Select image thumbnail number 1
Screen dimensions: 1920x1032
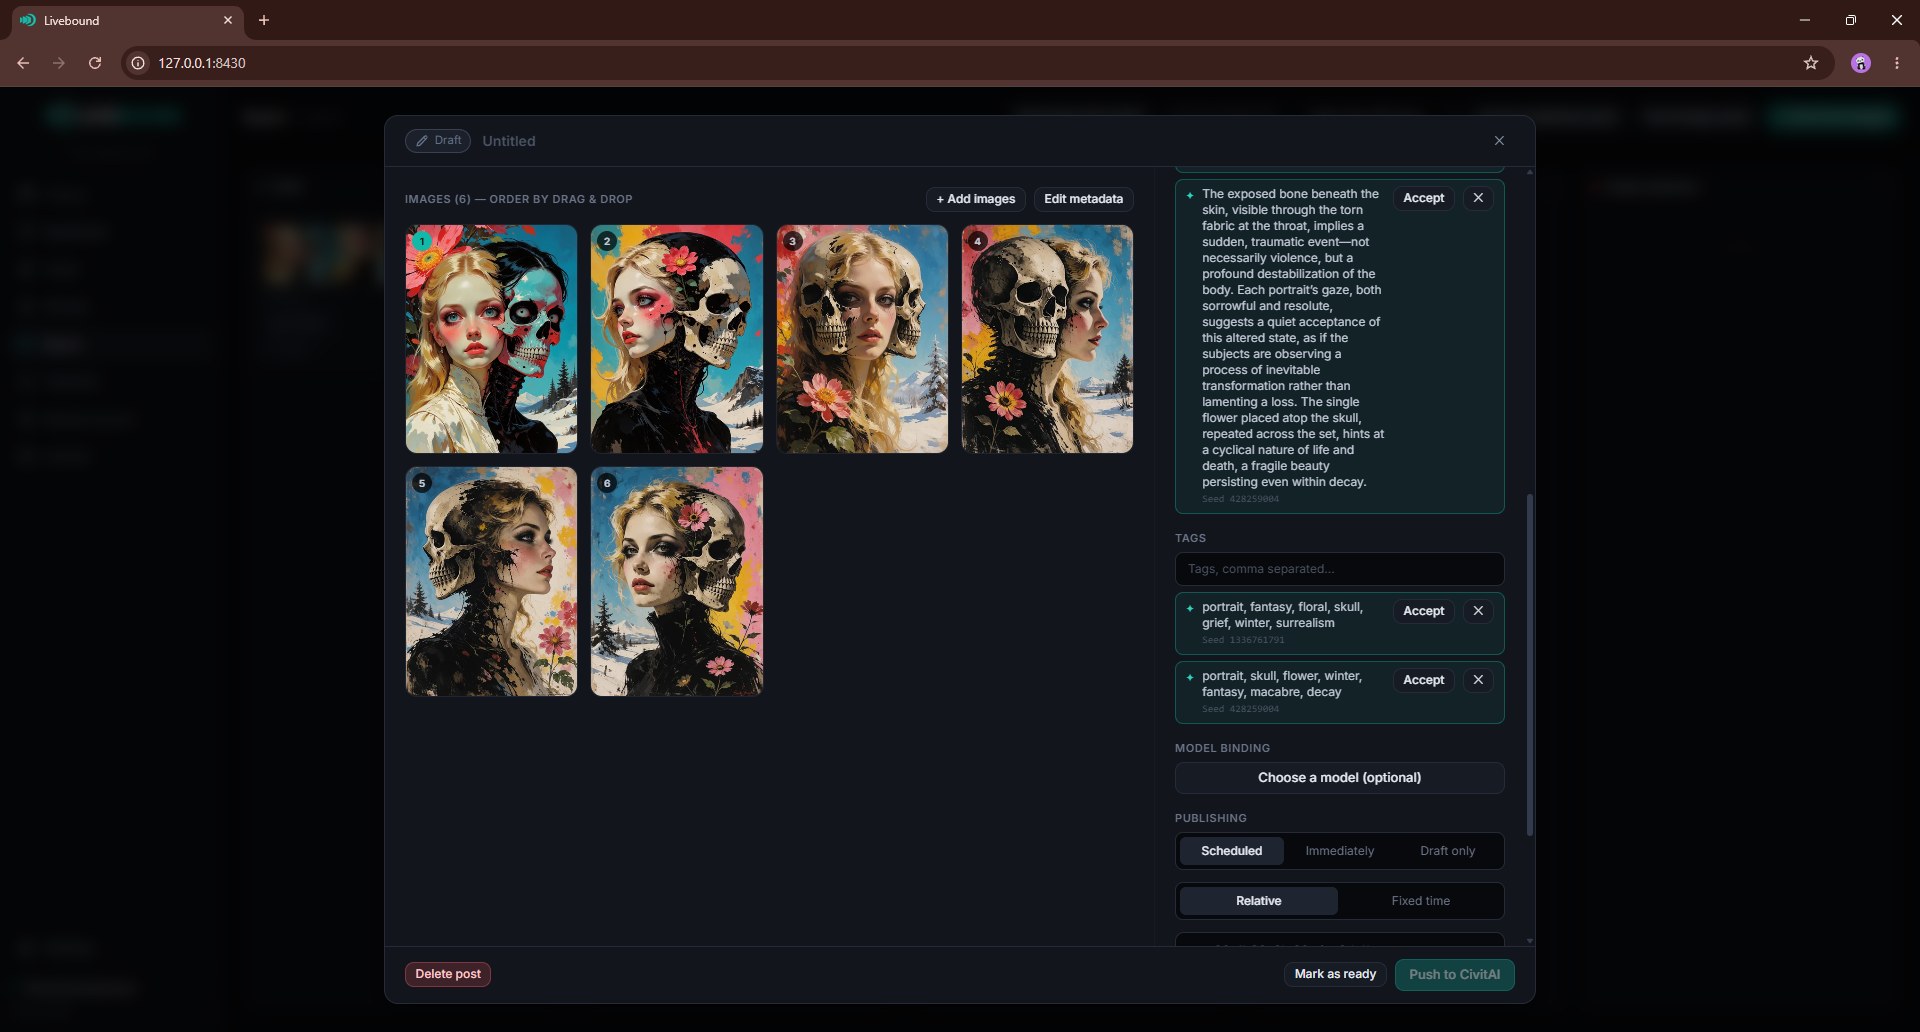tap(491, 339)
